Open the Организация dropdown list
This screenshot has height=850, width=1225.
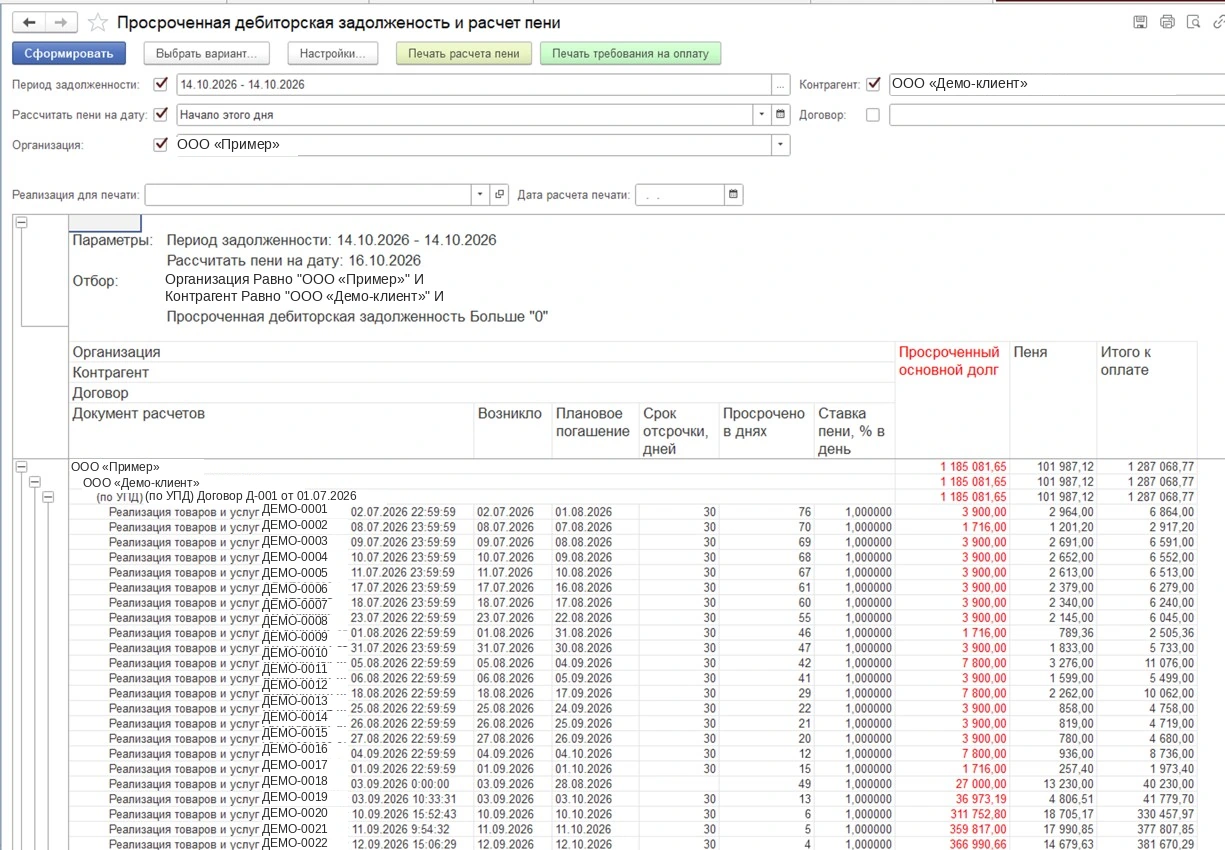coord(781,145)
